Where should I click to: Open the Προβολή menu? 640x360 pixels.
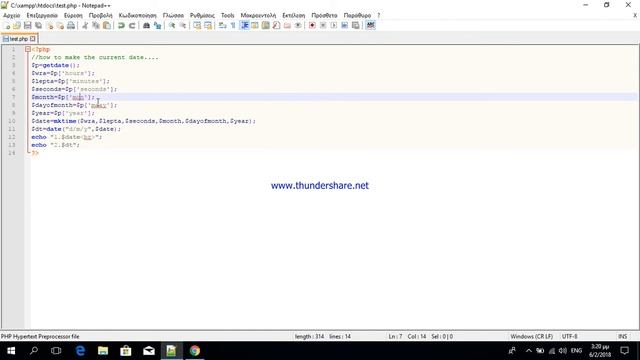[100, 15]
